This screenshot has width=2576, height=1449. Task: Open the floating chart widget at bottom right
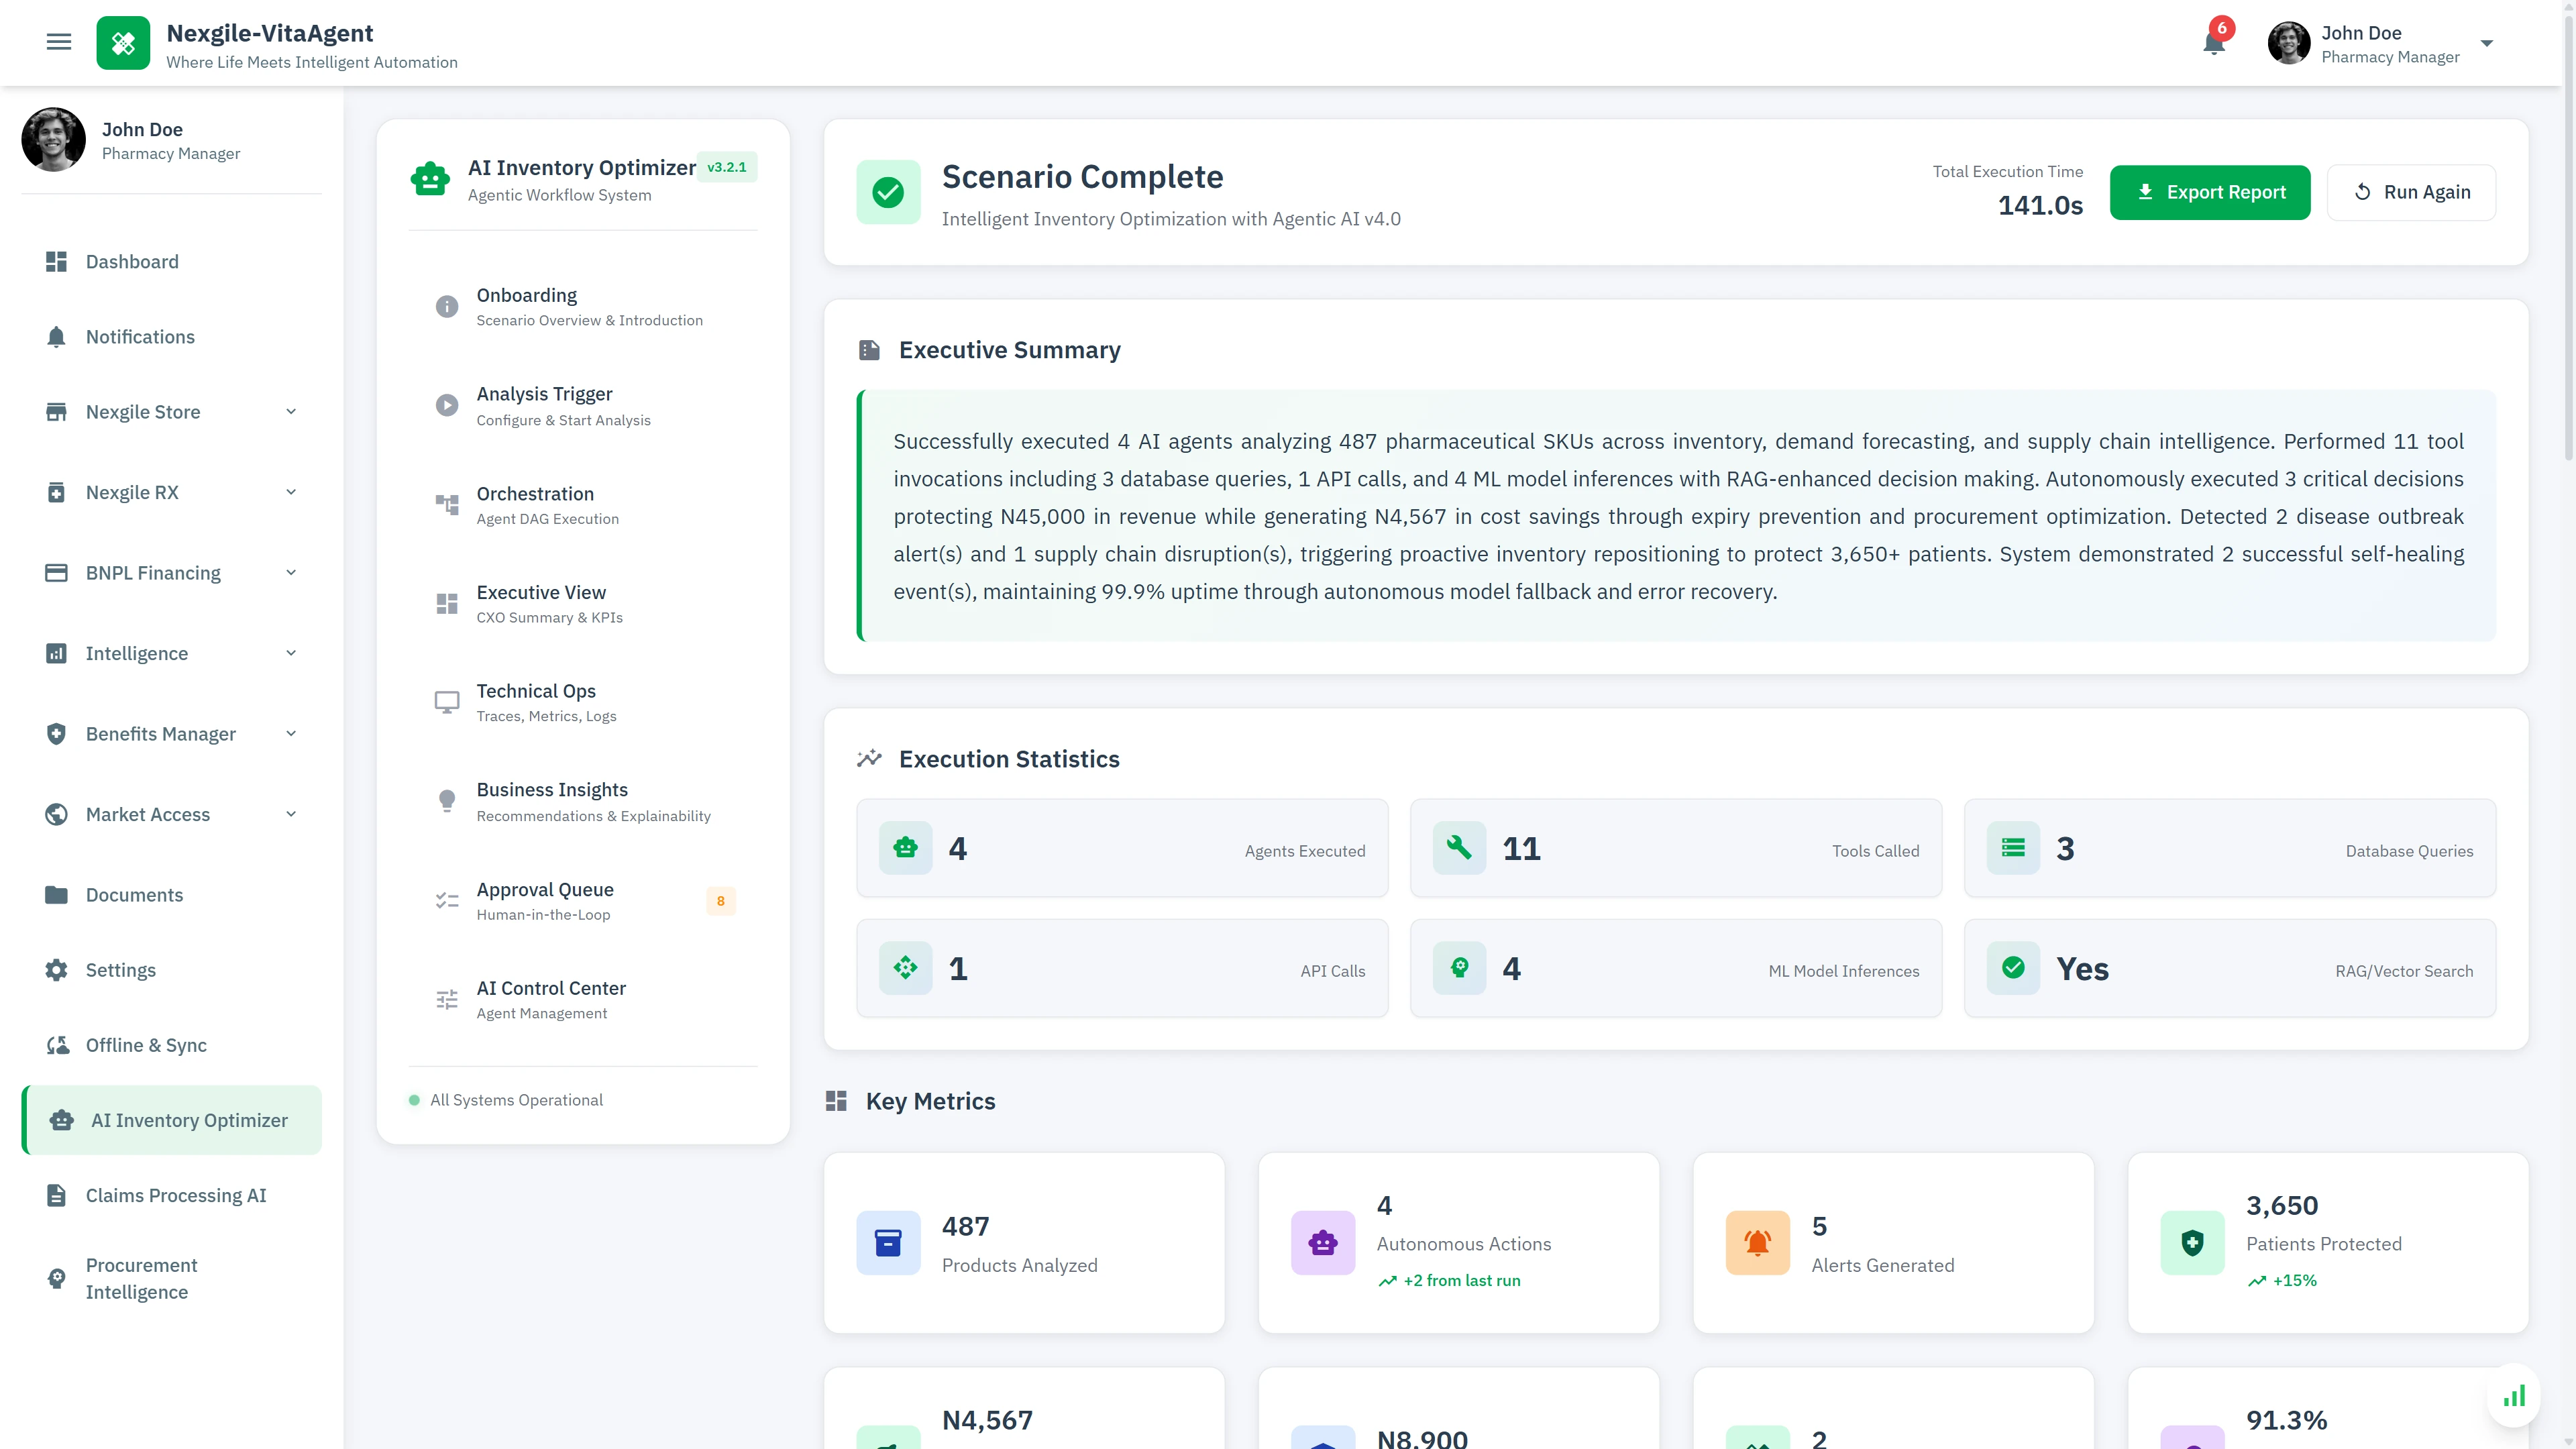(x=2514, y=1396)
